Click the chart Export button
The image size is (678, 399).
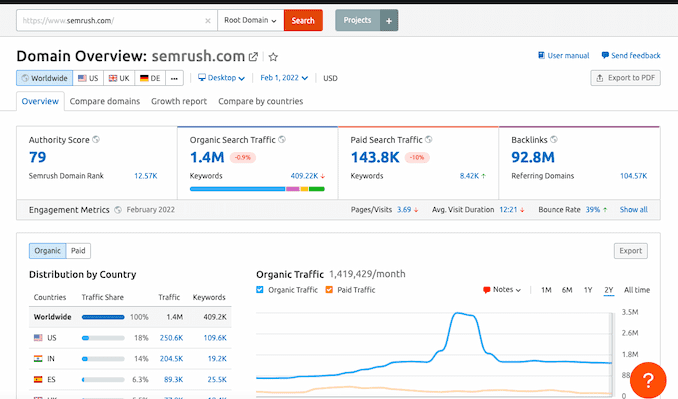point(630,251)
